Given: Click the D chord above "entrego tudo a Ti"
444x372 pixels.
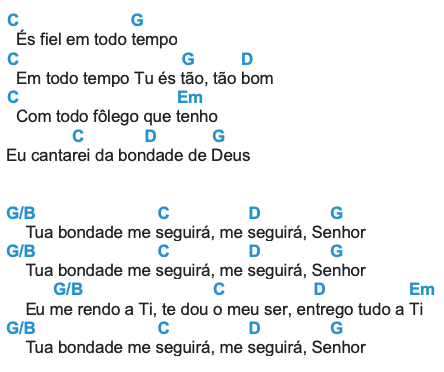Looking at the screenshot, I should click(x=319, y=289).
